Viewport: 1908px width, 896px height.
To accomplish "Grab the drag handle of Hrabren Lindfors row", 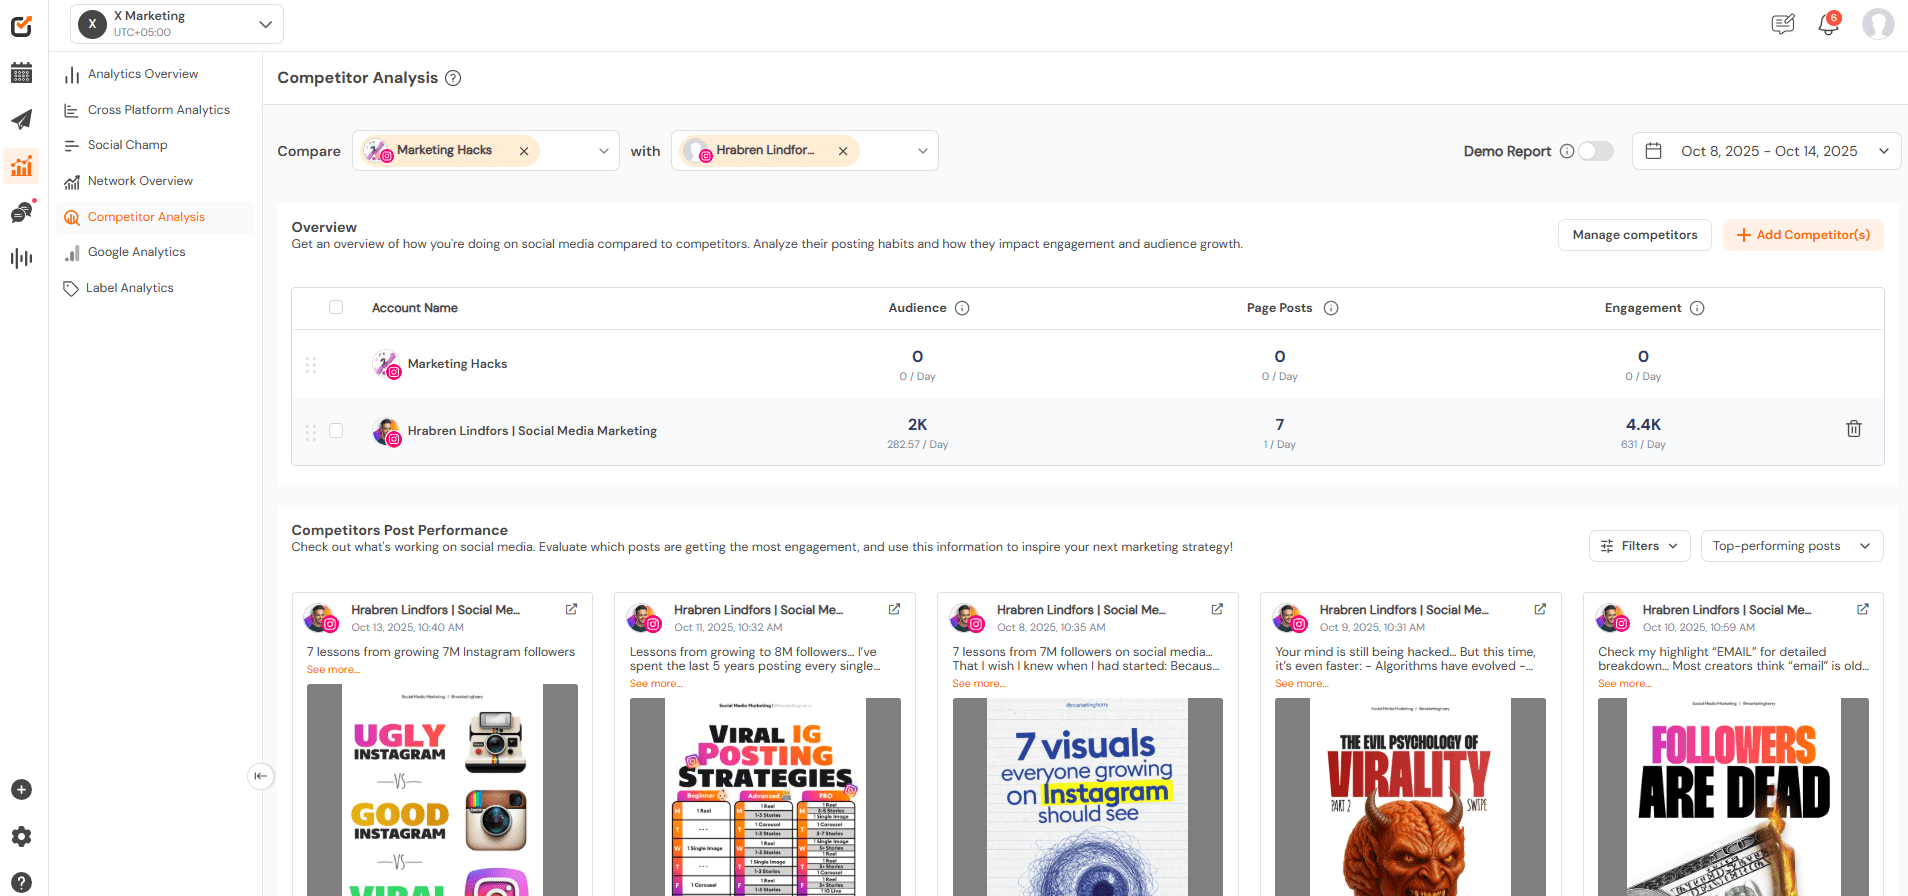I will point(311,432).
